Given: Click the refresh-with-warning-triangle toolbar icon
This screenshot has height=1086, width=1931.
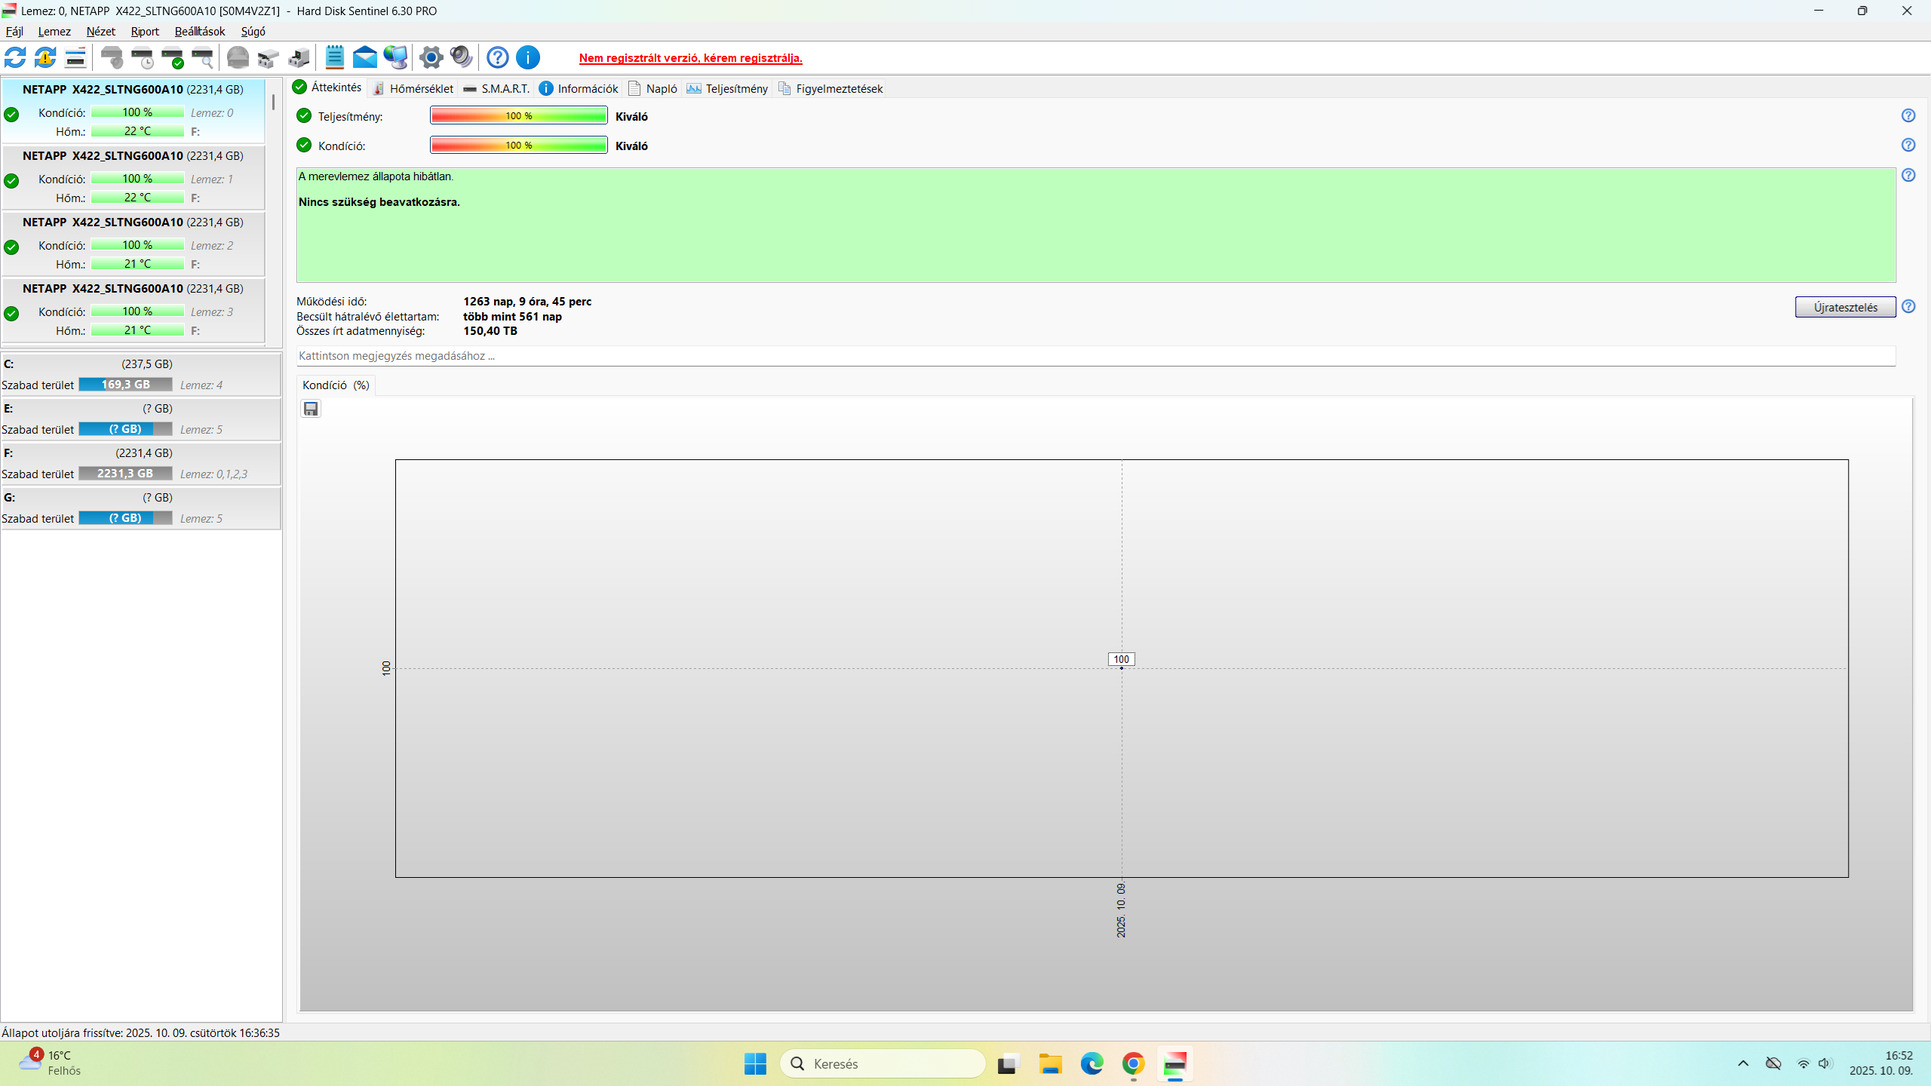Looking at the screenshot, I should (x=45, y=58).
